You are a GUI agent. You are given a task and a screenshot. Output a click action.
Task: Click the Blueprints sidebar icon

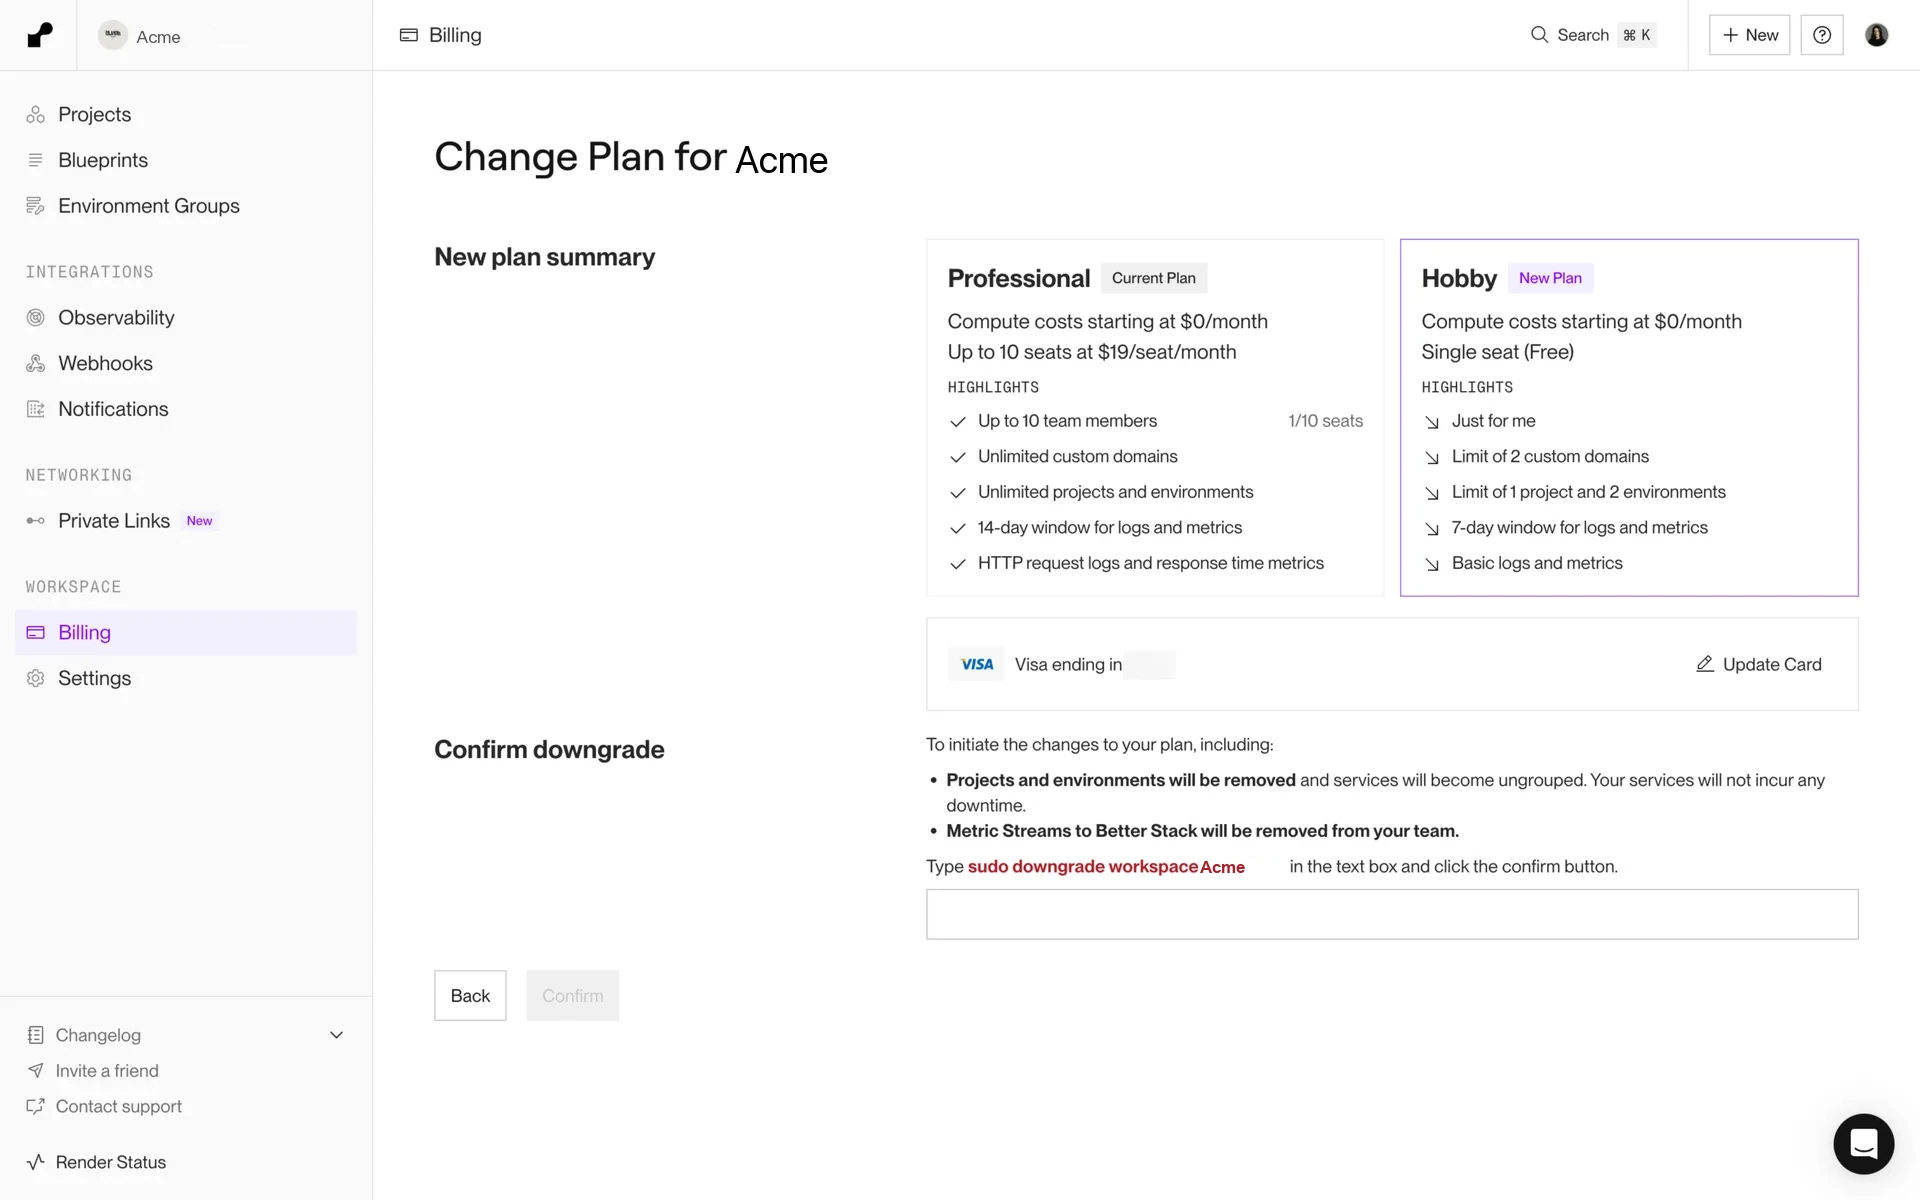point(35,160)
